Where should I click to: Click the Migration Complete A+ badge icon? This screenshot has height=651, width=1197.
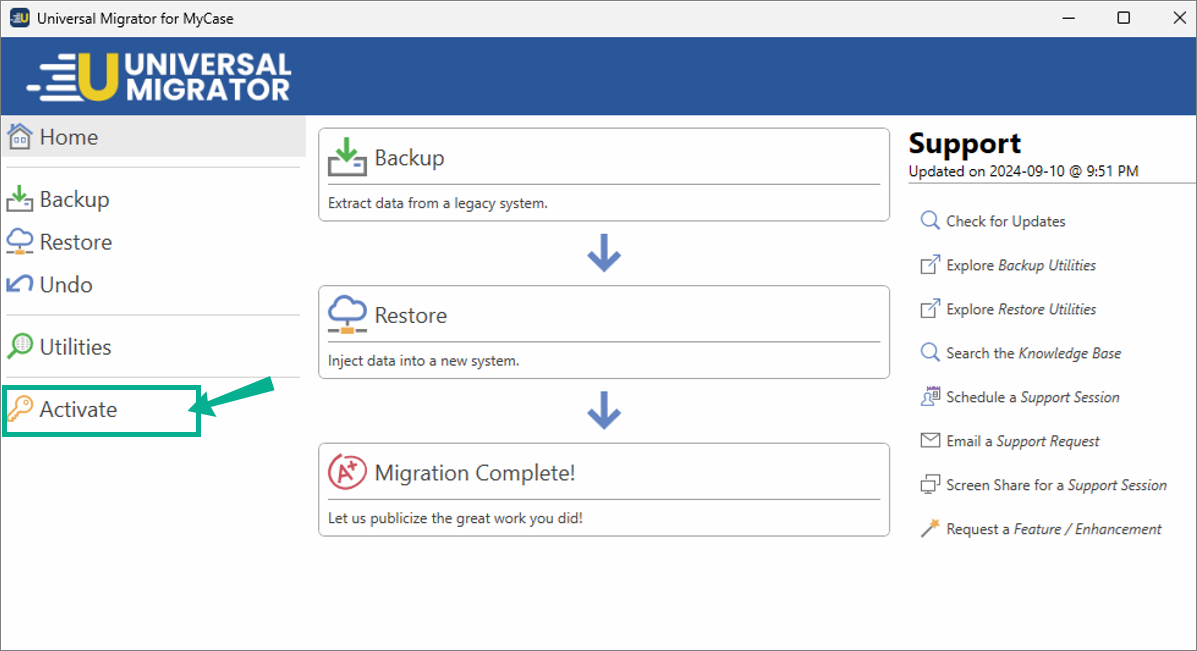pos(347,472)
